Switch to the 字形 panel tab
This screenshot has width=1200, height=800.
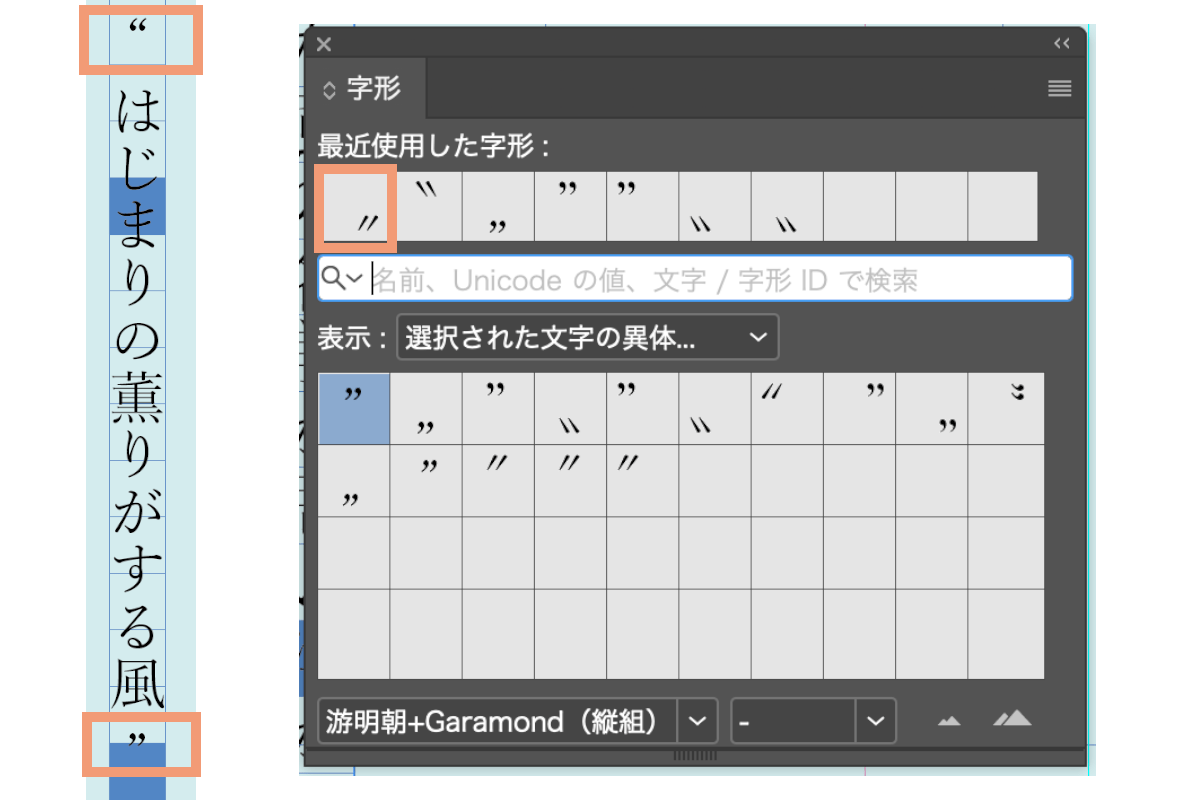tap(375, 88)
